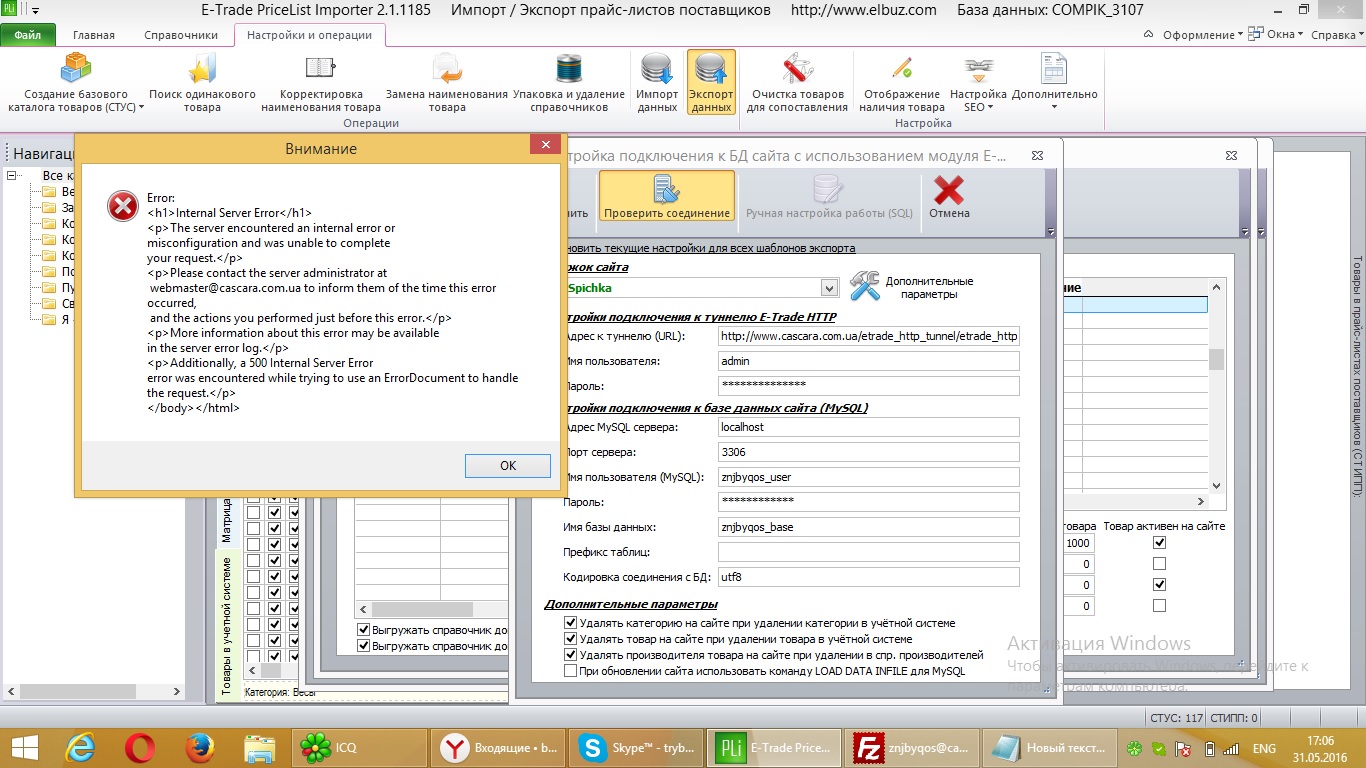Enable LOAD DATA INFILE для MySQL checkbox
Screen dimensions: 1366x768
(x=571, y=671)
